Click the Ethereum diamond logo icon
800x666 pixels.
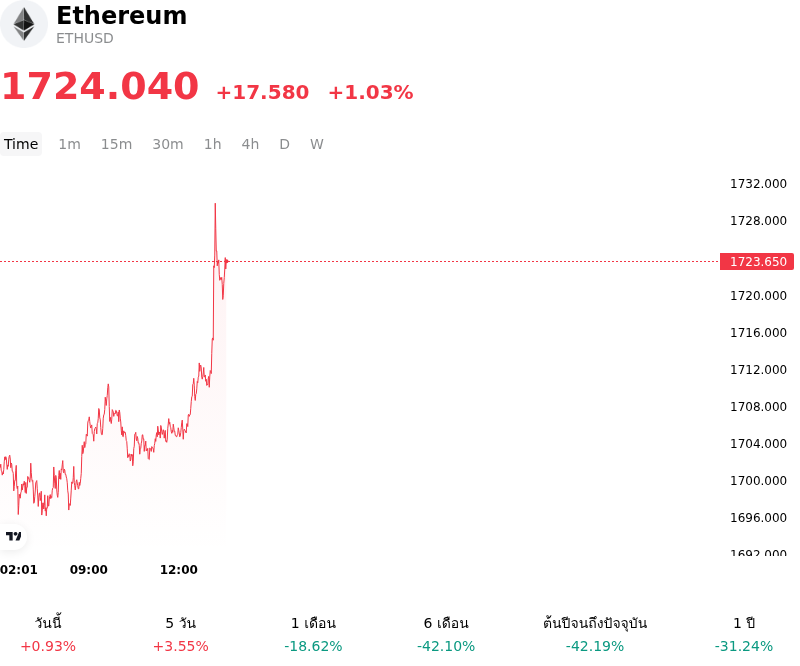tap(23, 24)
